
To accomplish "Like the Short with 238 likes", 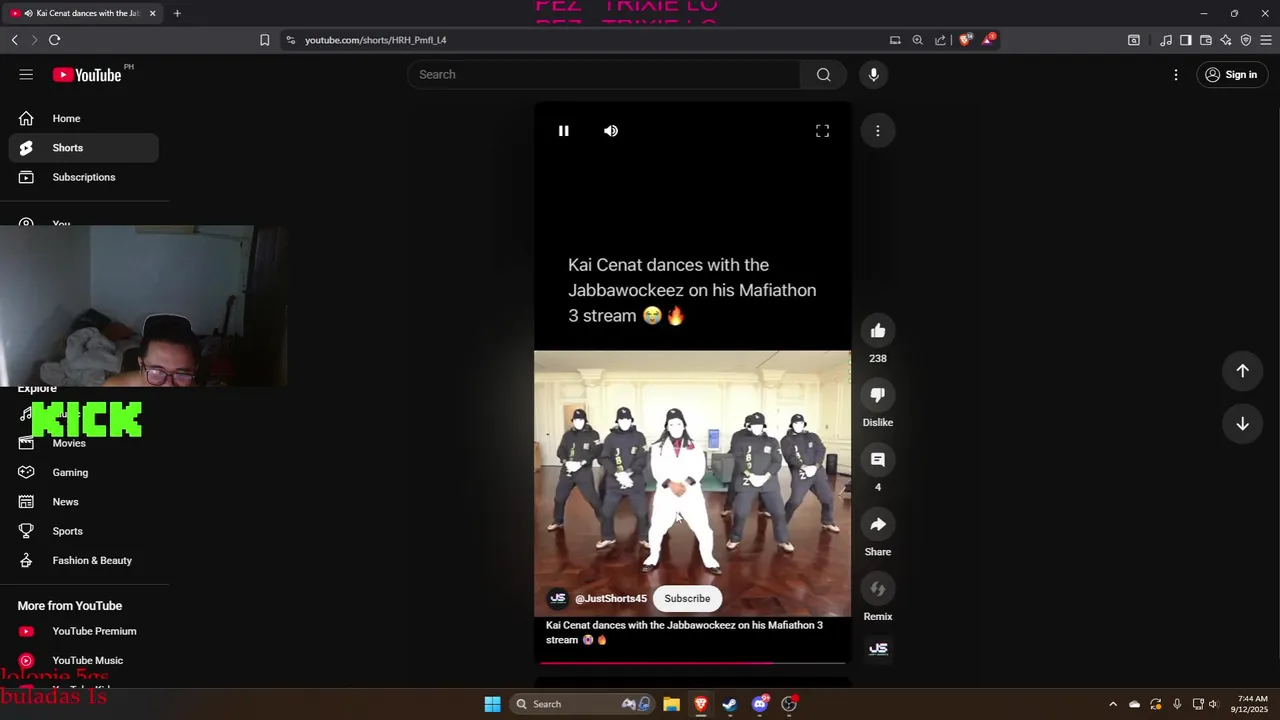I will click(x=878, y=331).
